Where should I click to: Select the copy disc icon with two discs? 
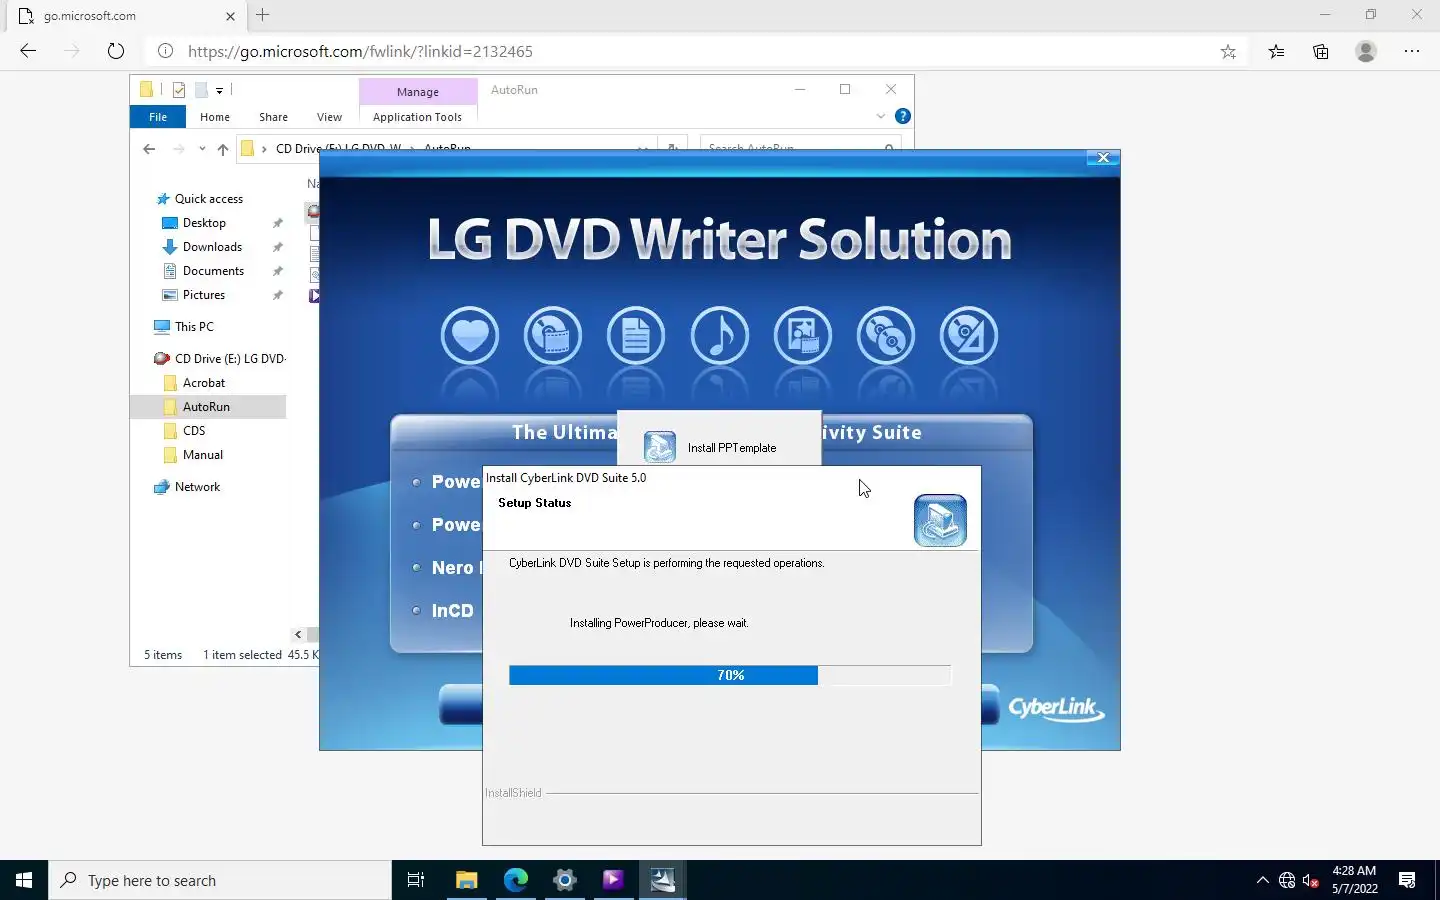point(885,336)
